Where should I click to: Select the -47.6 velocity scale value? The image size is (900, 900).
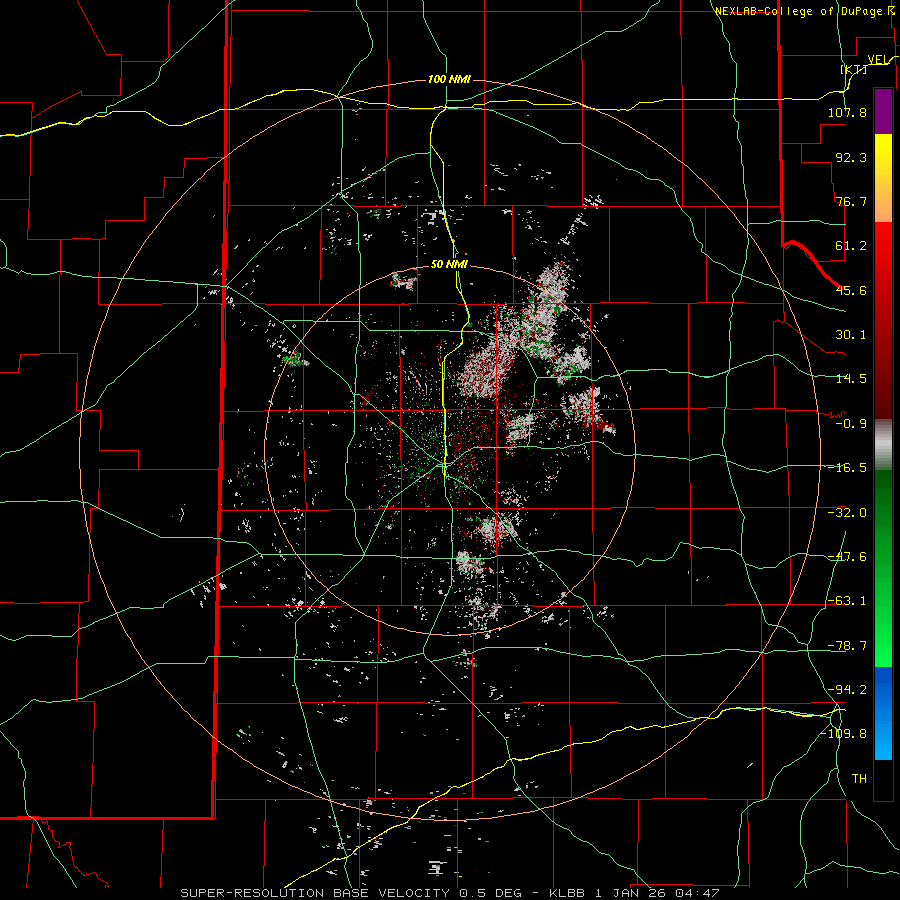(x=847, y=557)
